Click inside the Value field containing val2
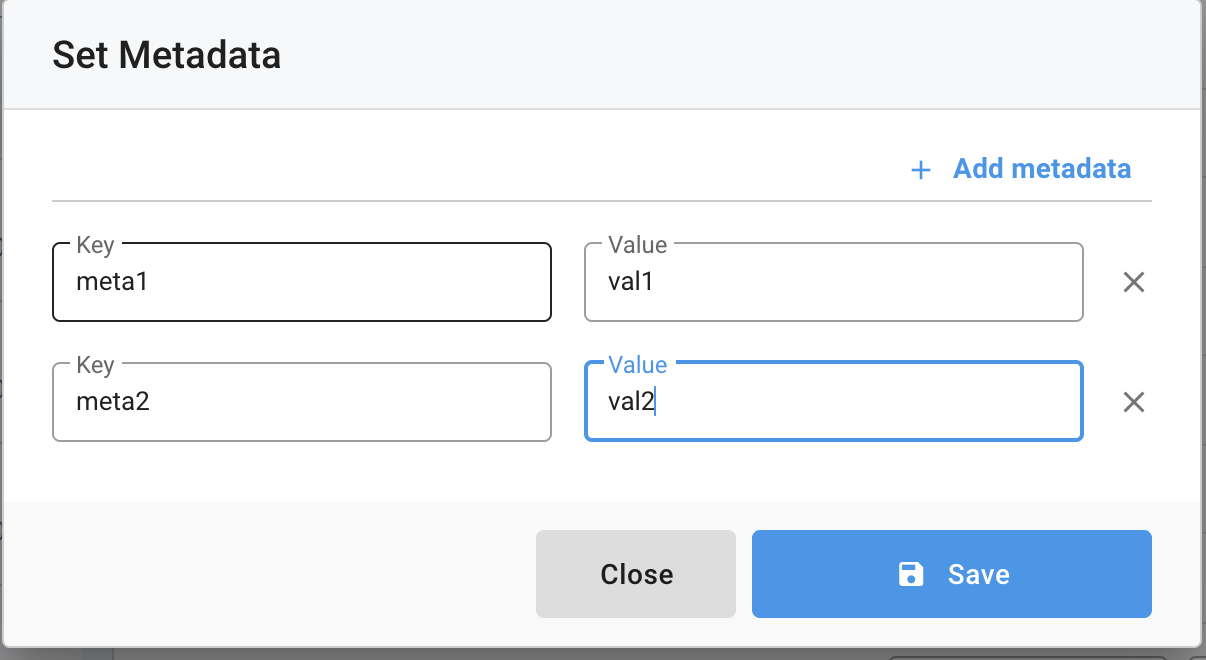Viewport: 1206px width, 660px height. pos(834,402)
